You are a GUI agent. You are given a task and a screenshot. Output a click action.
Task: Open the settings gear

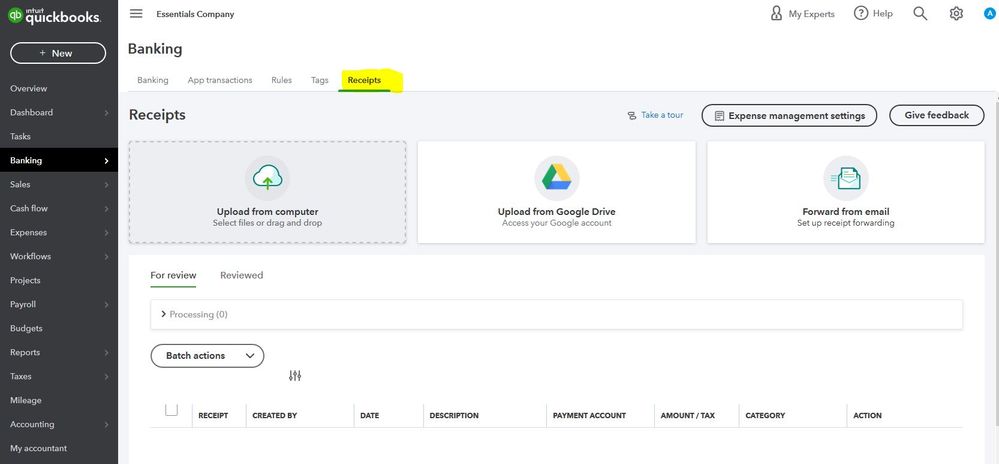[956, 13]
